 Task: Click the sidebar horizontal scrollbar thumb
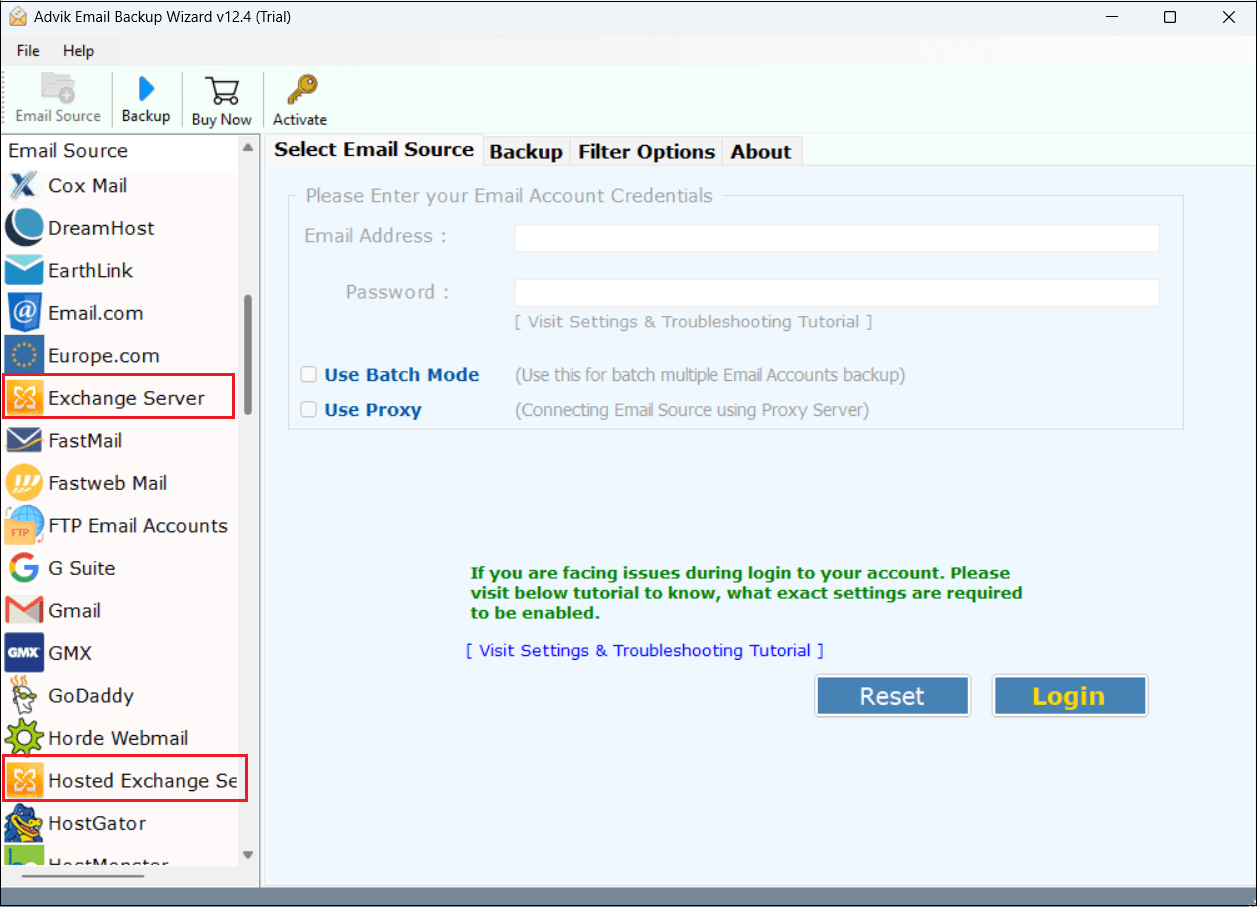83,877
